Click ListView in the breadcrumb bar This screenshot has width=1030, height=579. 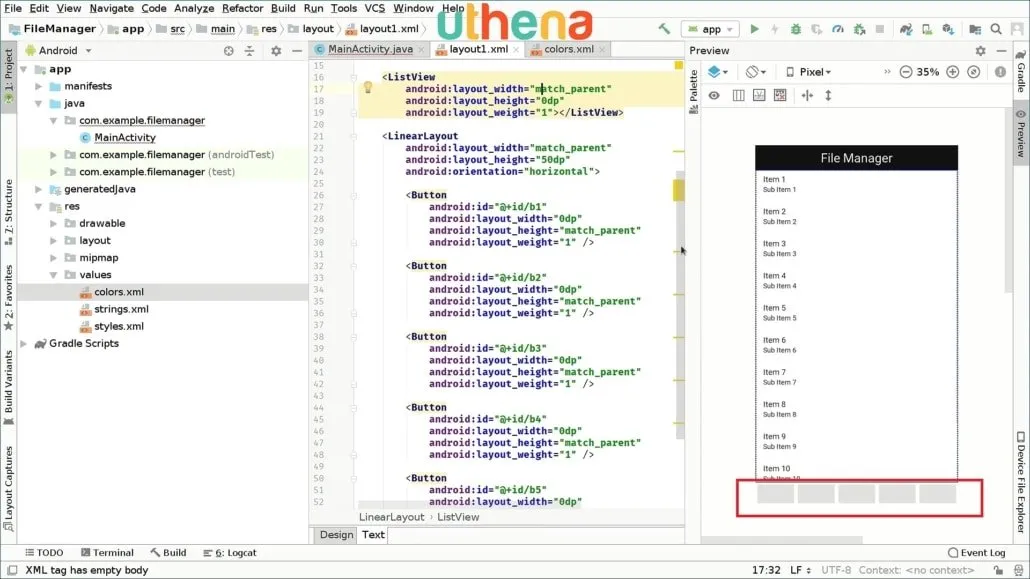(x=458, y=517)
